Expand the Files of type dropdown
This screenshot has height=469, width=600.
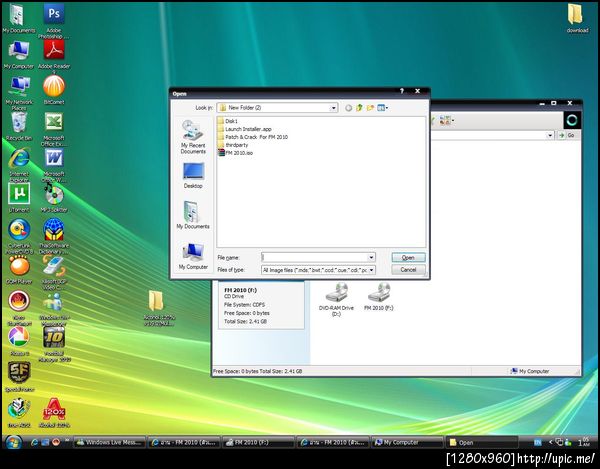point(371,270)
